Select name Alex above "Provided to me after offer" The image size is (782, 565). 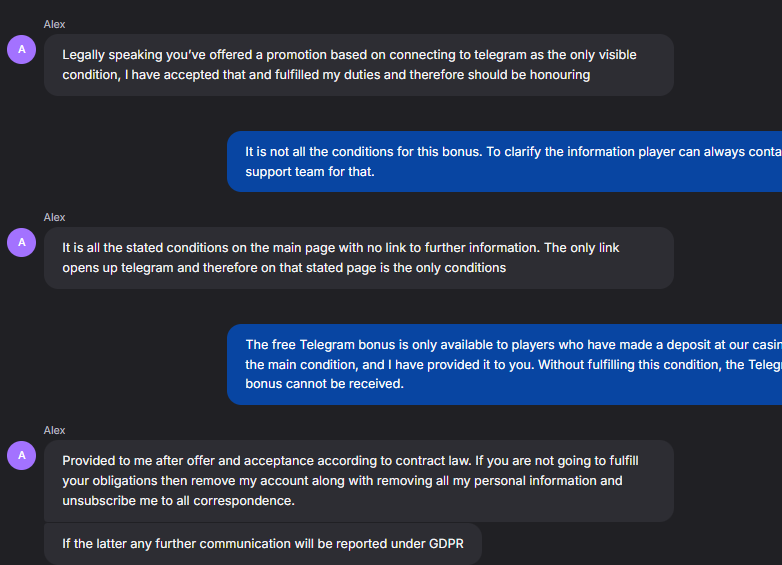(x=54, y=430)
